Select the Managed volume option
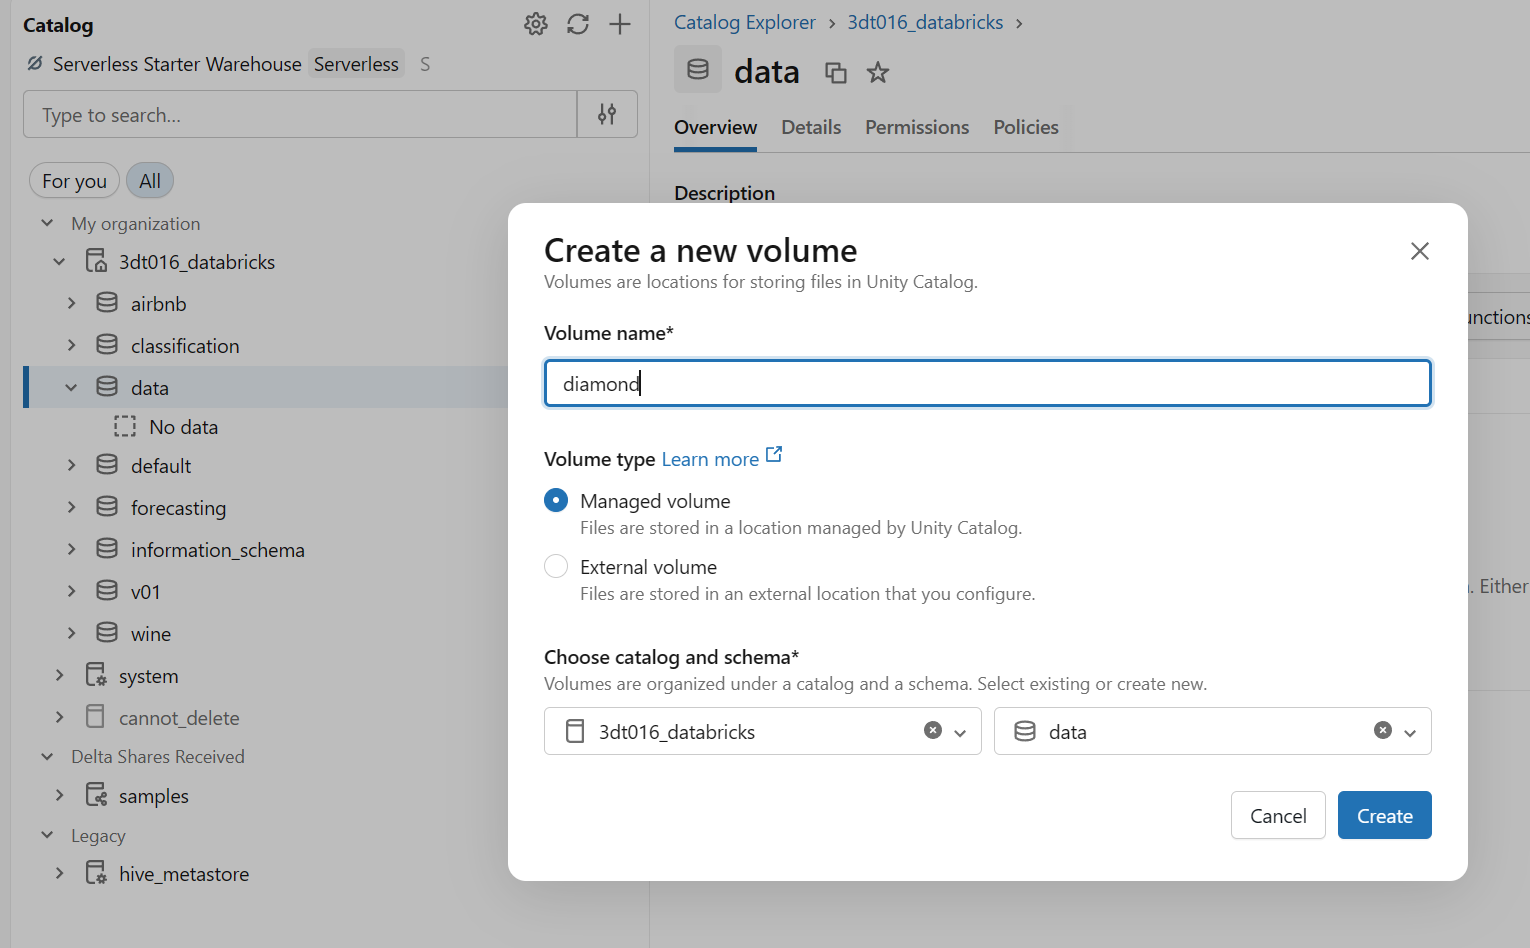This screenshot has width=1530, height=948. point(556,500)
